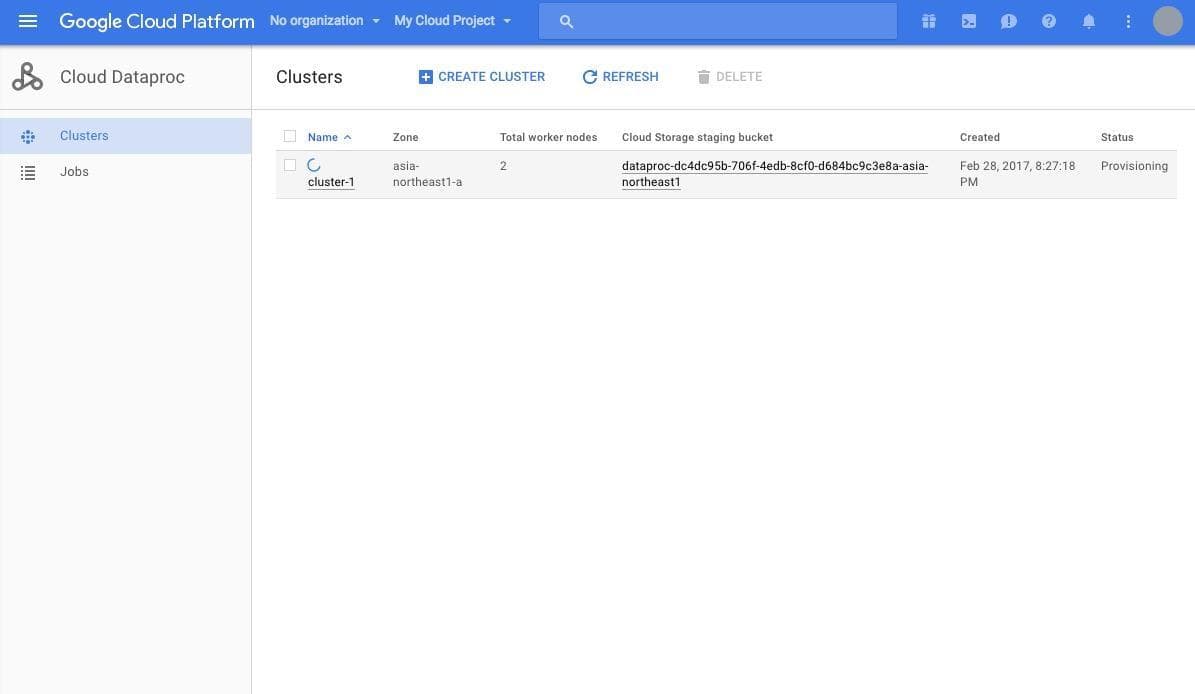
Task: Open the help question mark icon
Action: [1049, 21]
